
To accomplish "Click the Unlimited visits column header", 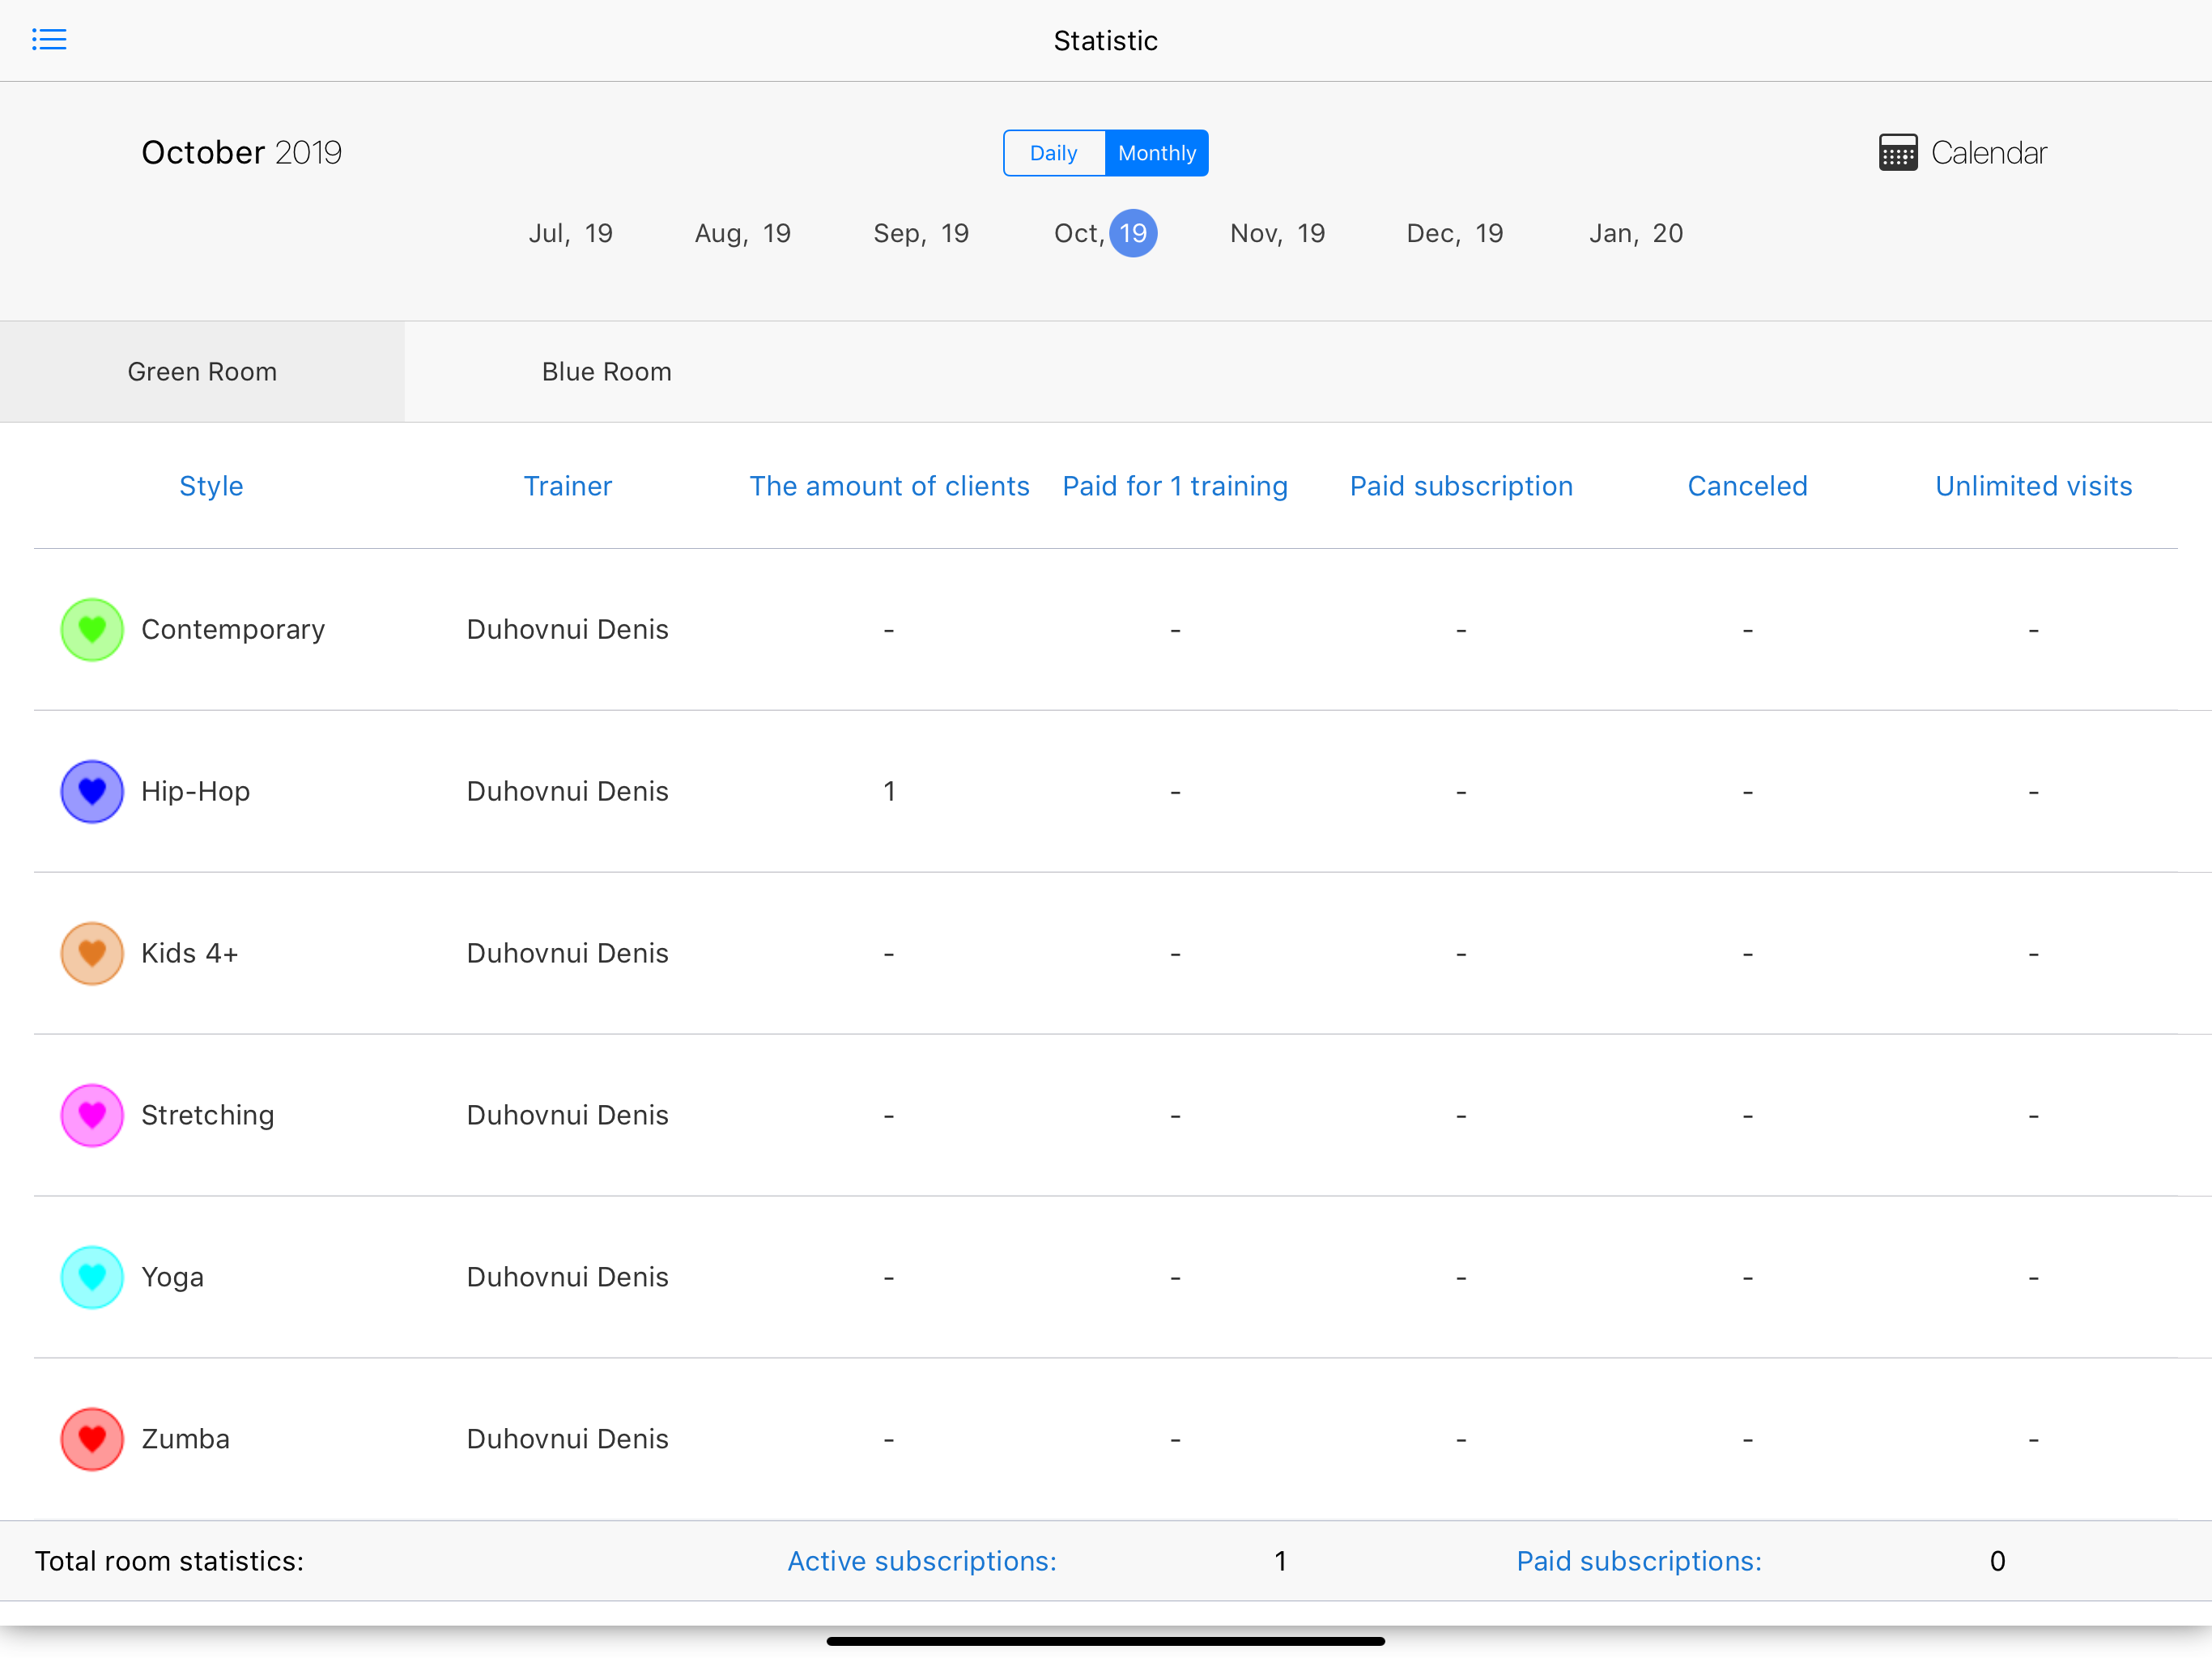I will (2033, 487).
